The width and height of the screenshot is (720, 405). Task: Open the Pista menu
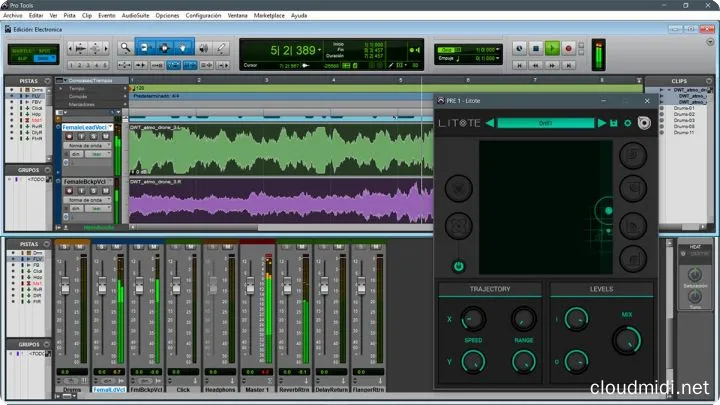(68, 16)
